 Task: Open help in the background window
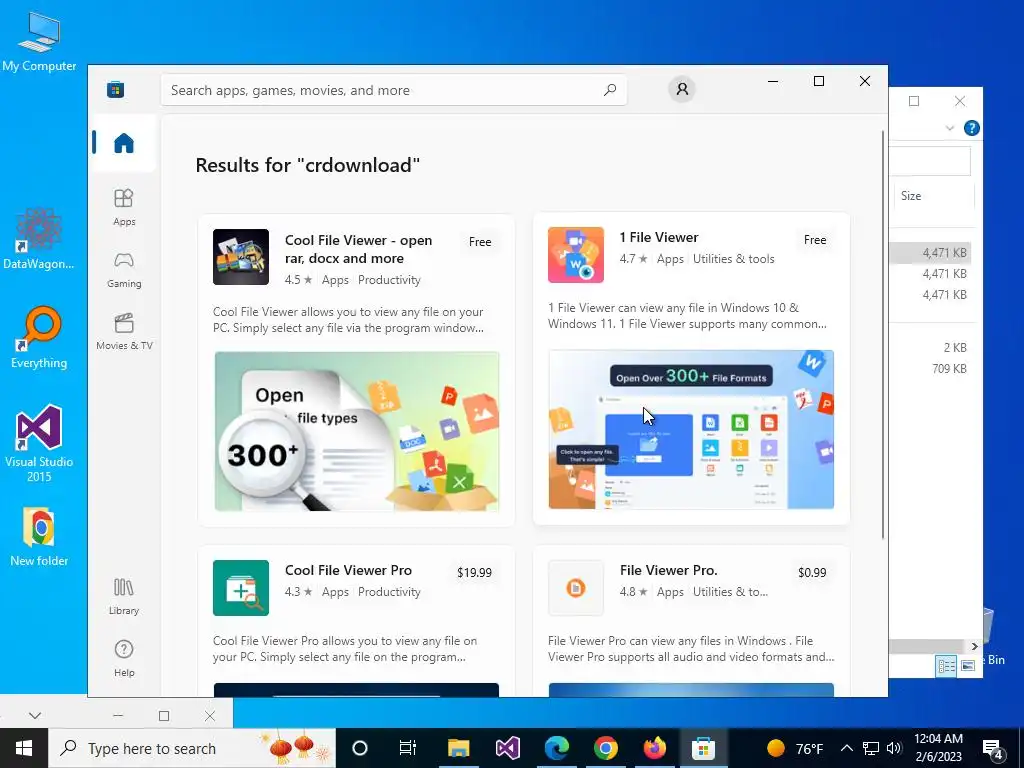tap(971, 128)
